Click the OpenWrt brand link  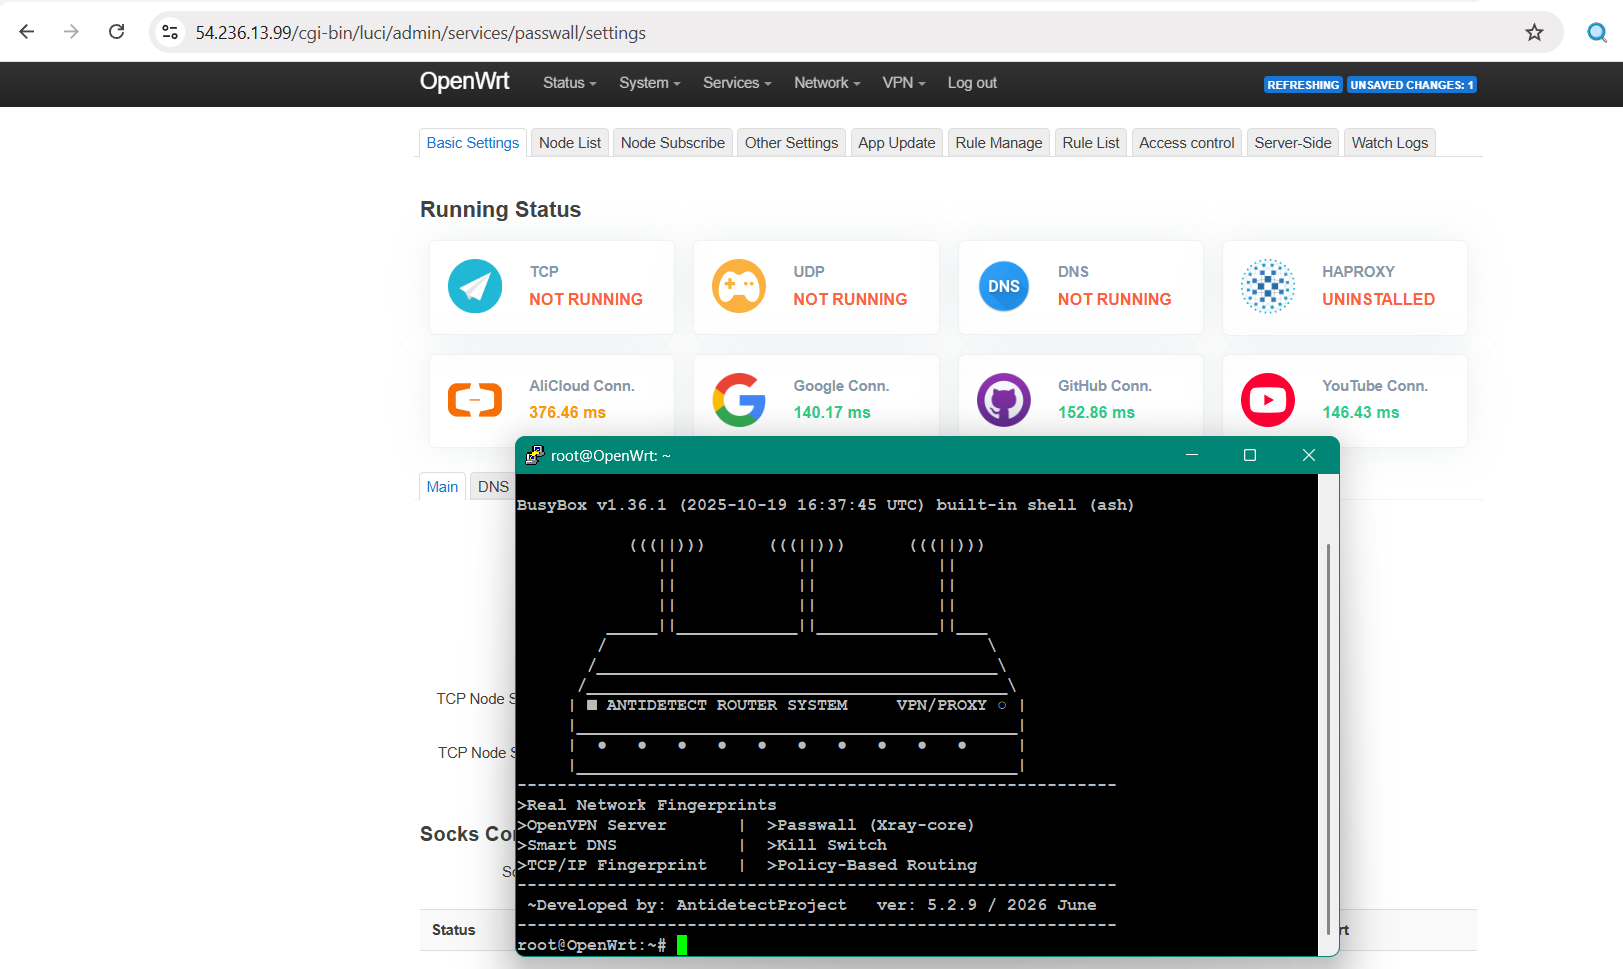pos(464,81)
